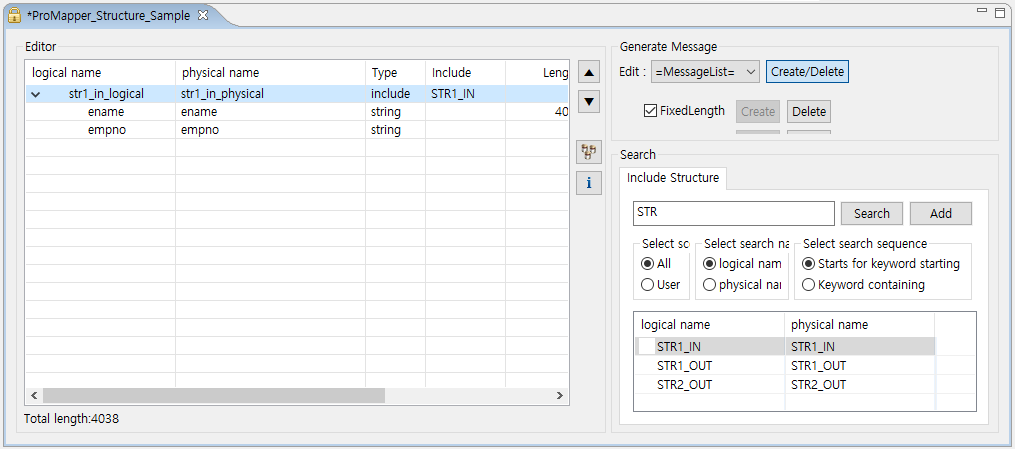
Task: Click the physical name column header in editor
Action: tap(271, 73)
